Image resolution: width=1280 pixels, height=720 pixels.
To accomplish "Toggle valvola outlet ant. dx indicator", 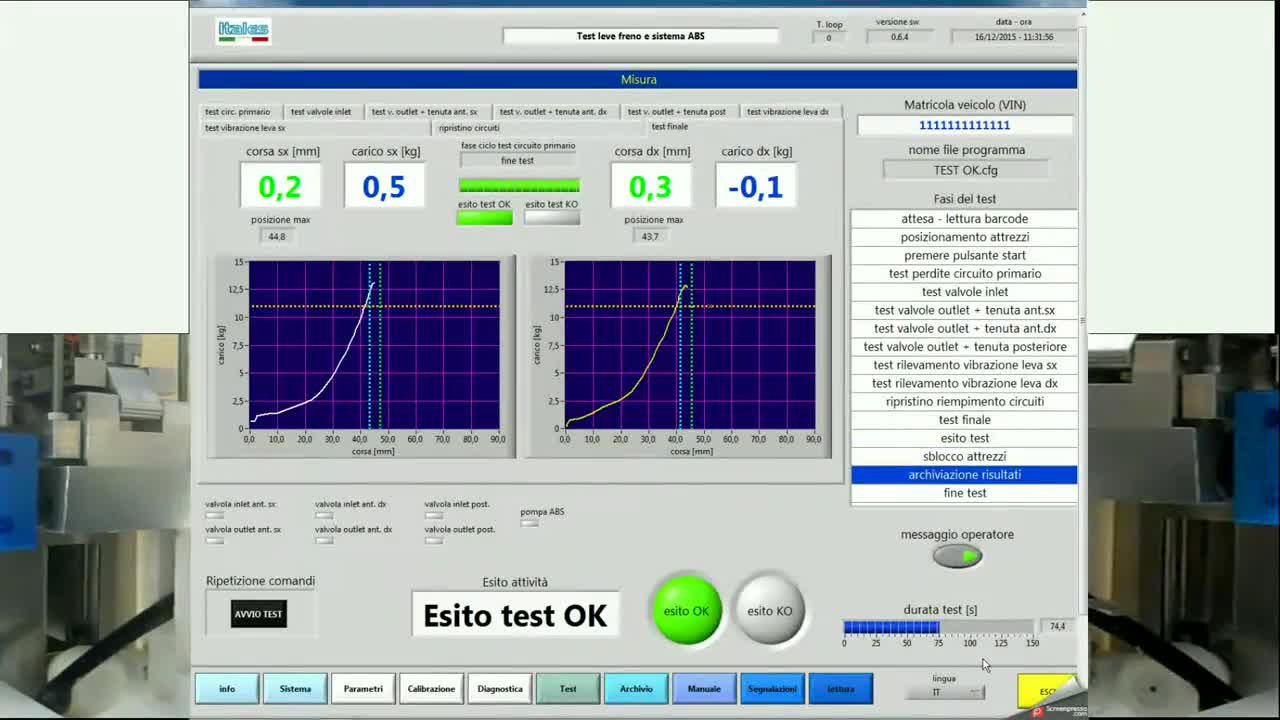I will (x=324, y=541).
